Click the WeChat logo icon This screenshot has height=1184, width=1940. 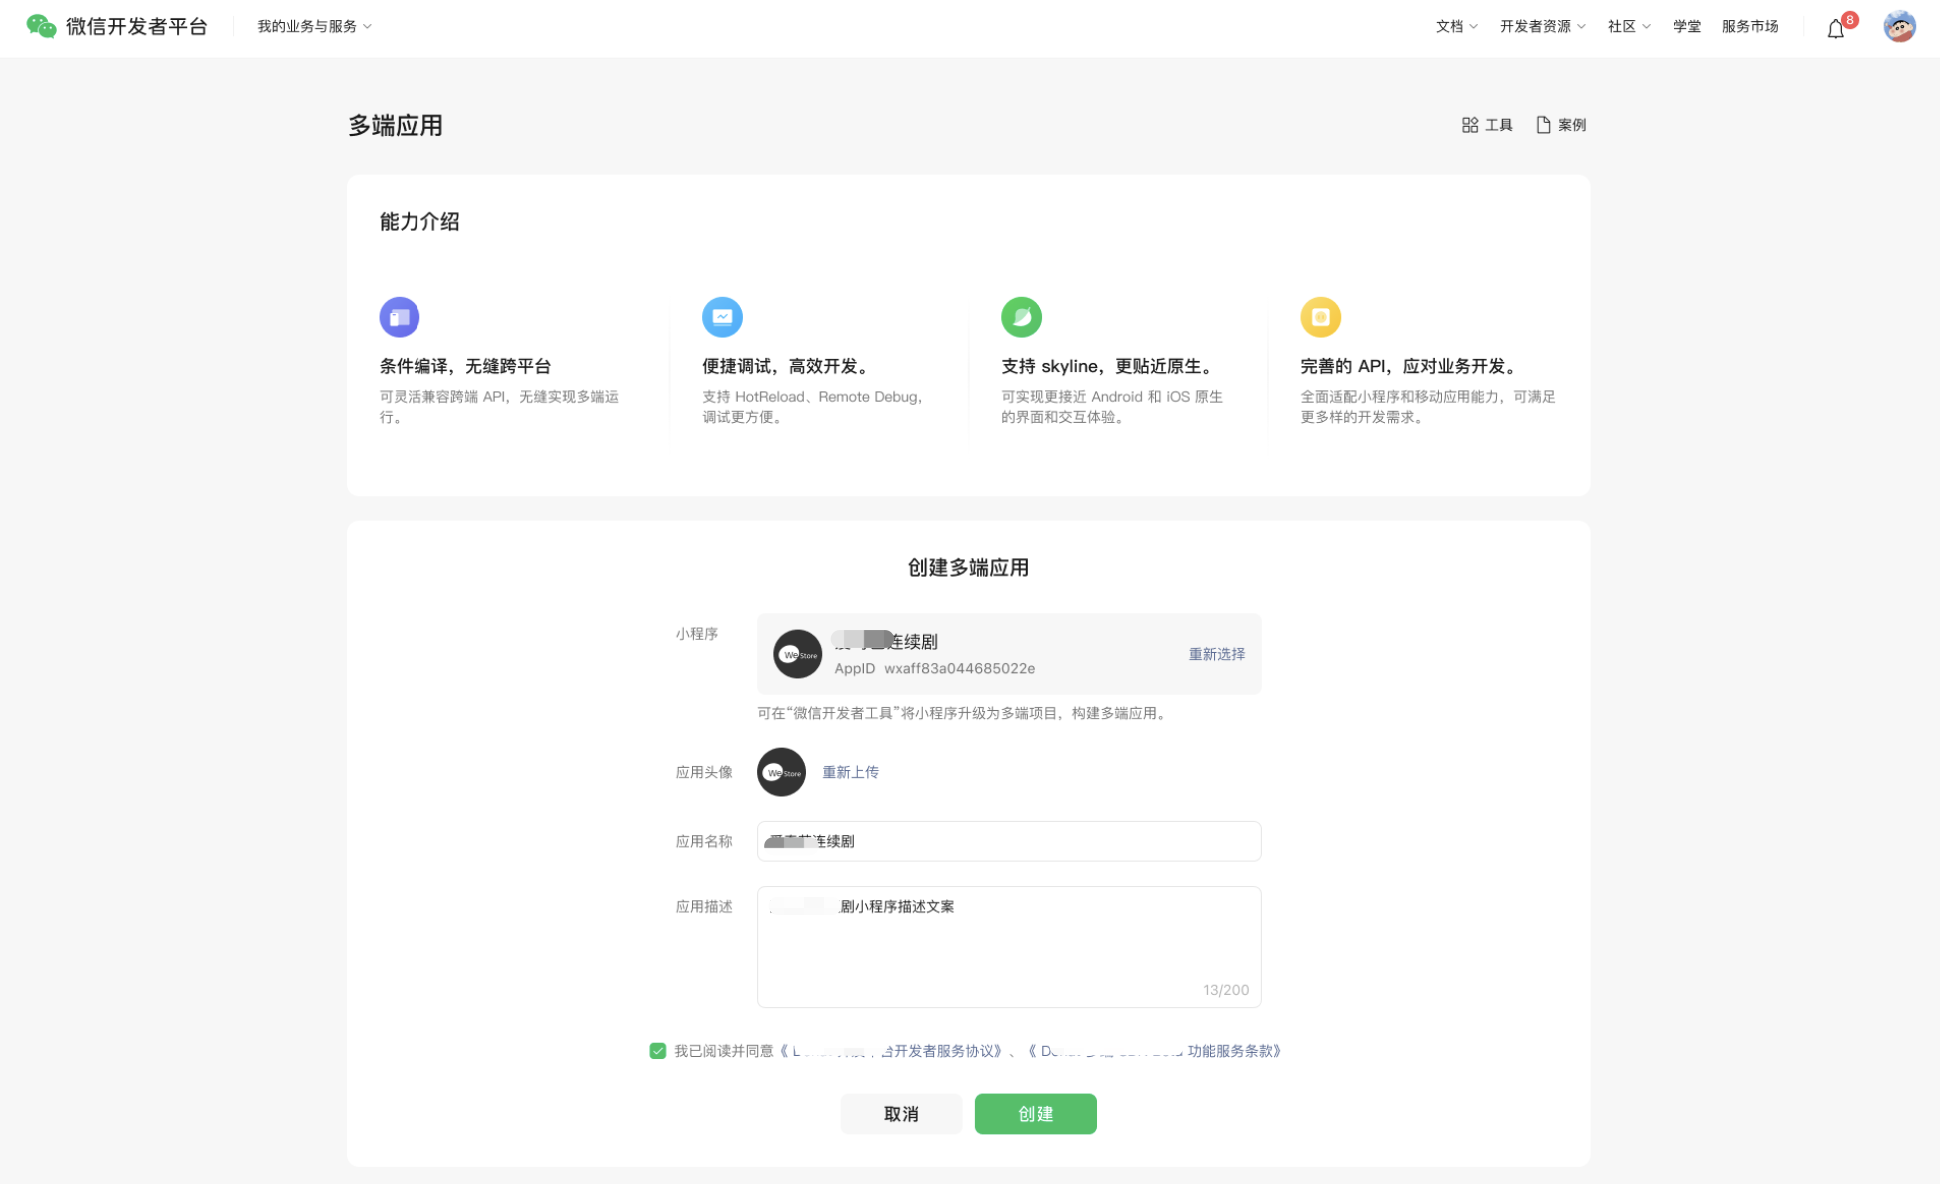(41, 27)
